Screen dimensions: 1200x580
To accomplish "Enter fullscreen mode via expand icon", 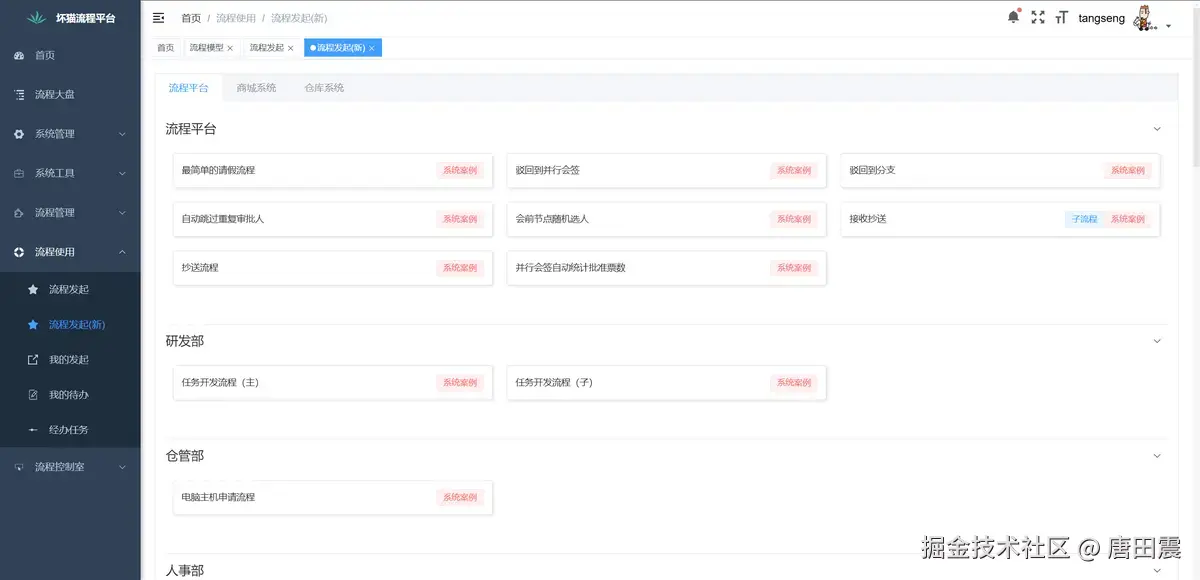I will (x=1038, y=17).
